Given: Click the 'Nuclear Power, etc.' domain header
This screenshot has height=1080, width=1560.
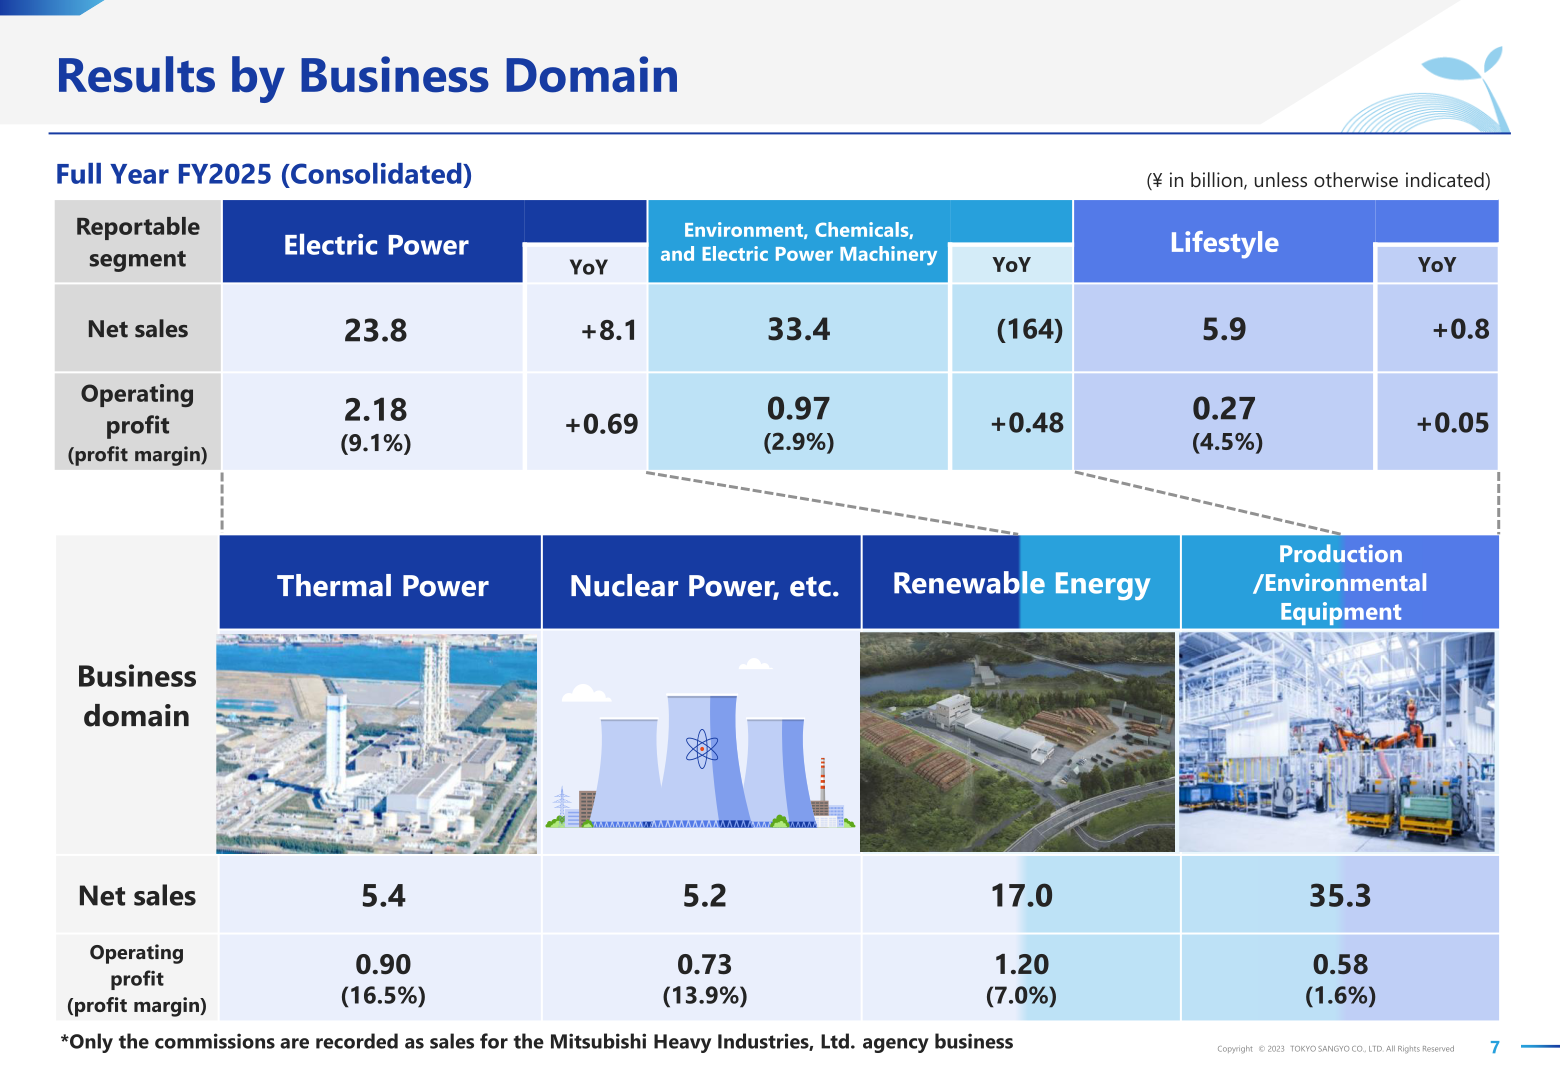Looking at the screenshot, I should pos(702,583).
